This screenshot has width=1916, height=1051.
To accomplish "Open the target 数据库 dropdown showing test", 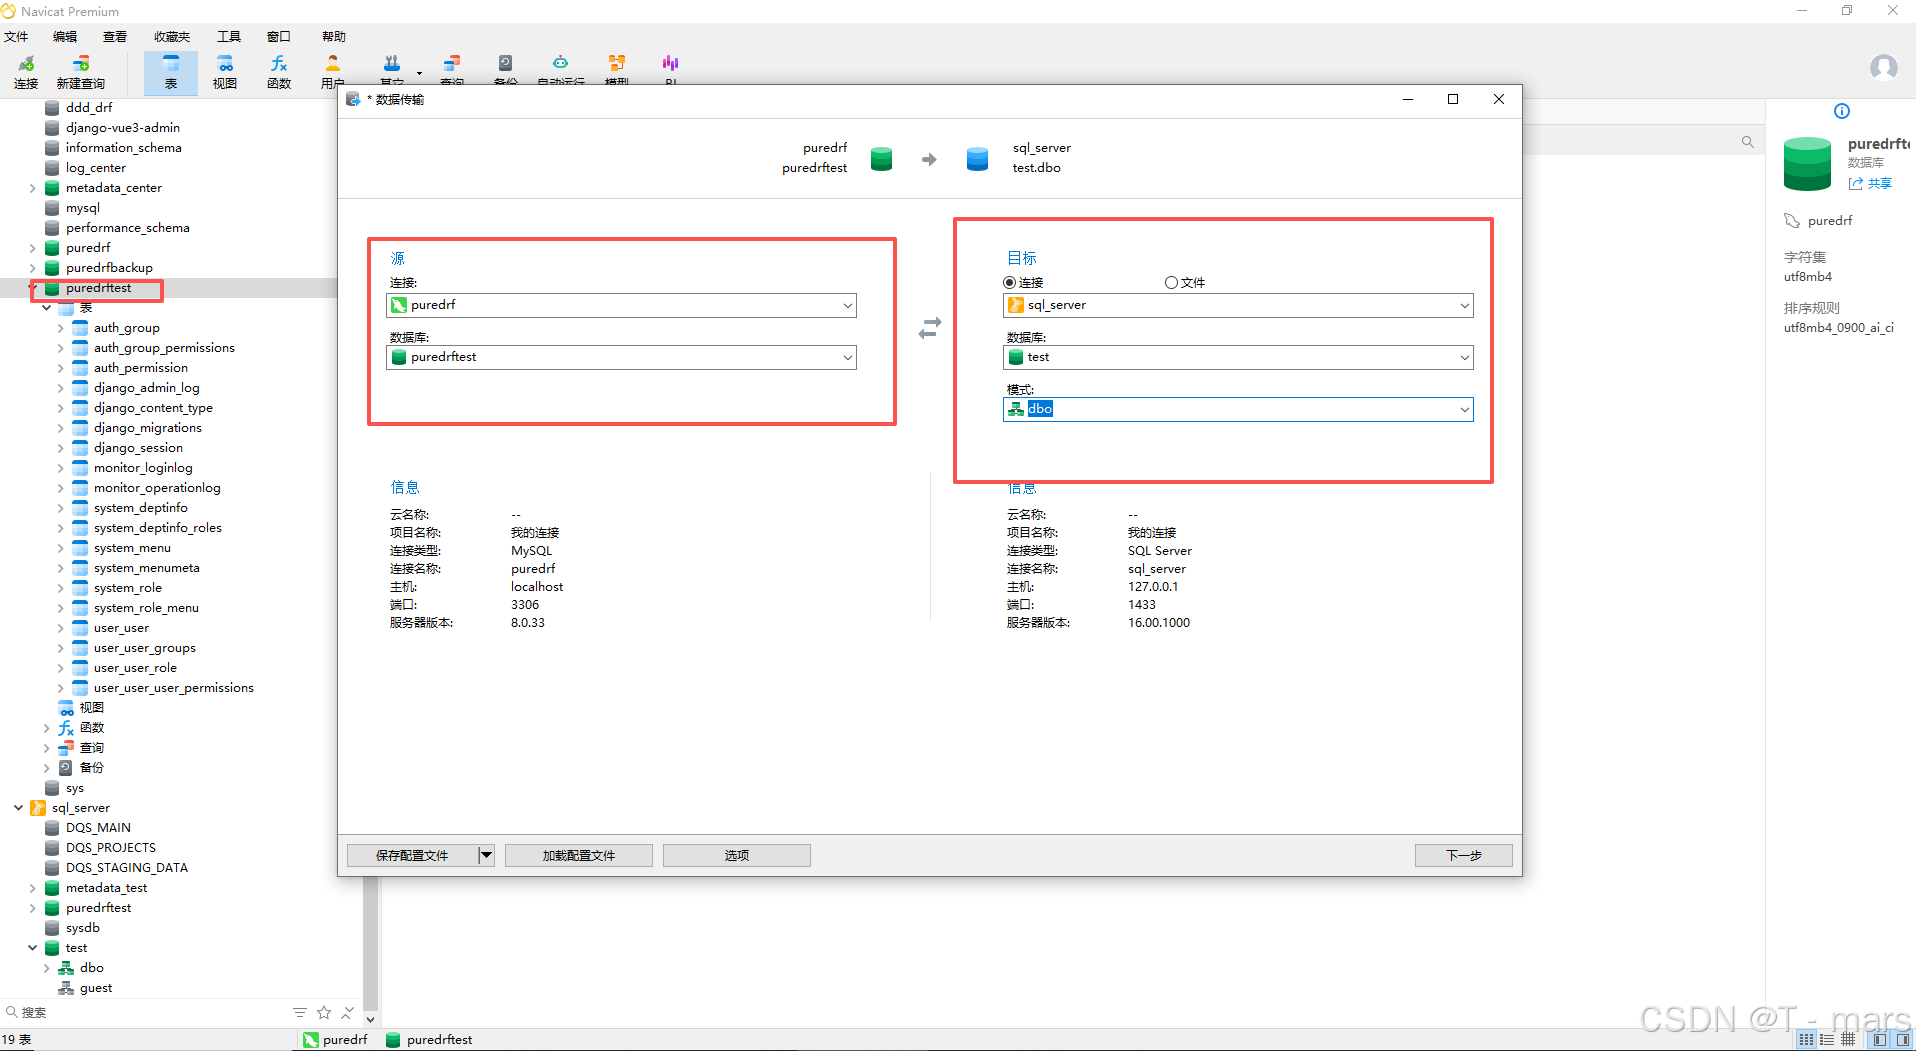I will click(1238, 357).
